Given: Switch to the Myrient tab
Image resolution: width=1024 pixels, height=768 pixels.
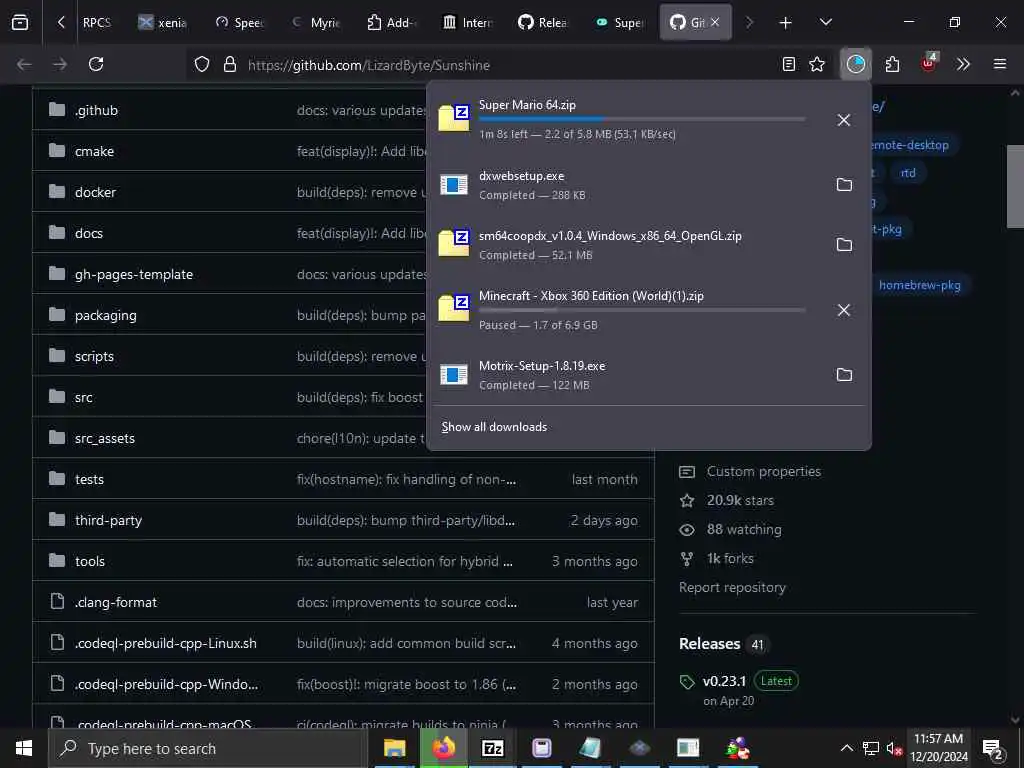Looking at the screenshot, I should coord(316,22).
